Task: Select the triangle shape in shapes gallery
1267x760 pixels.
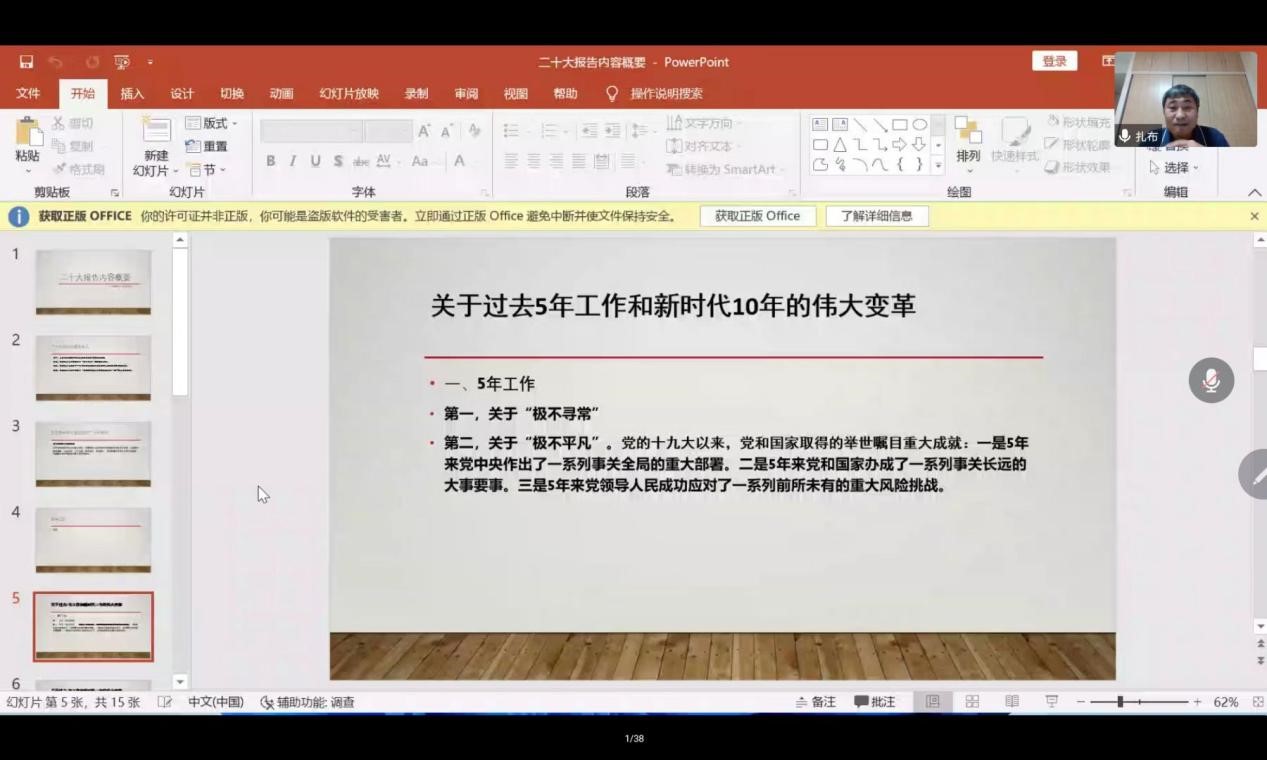Action: pyautogui.click(x=840, y=145)
